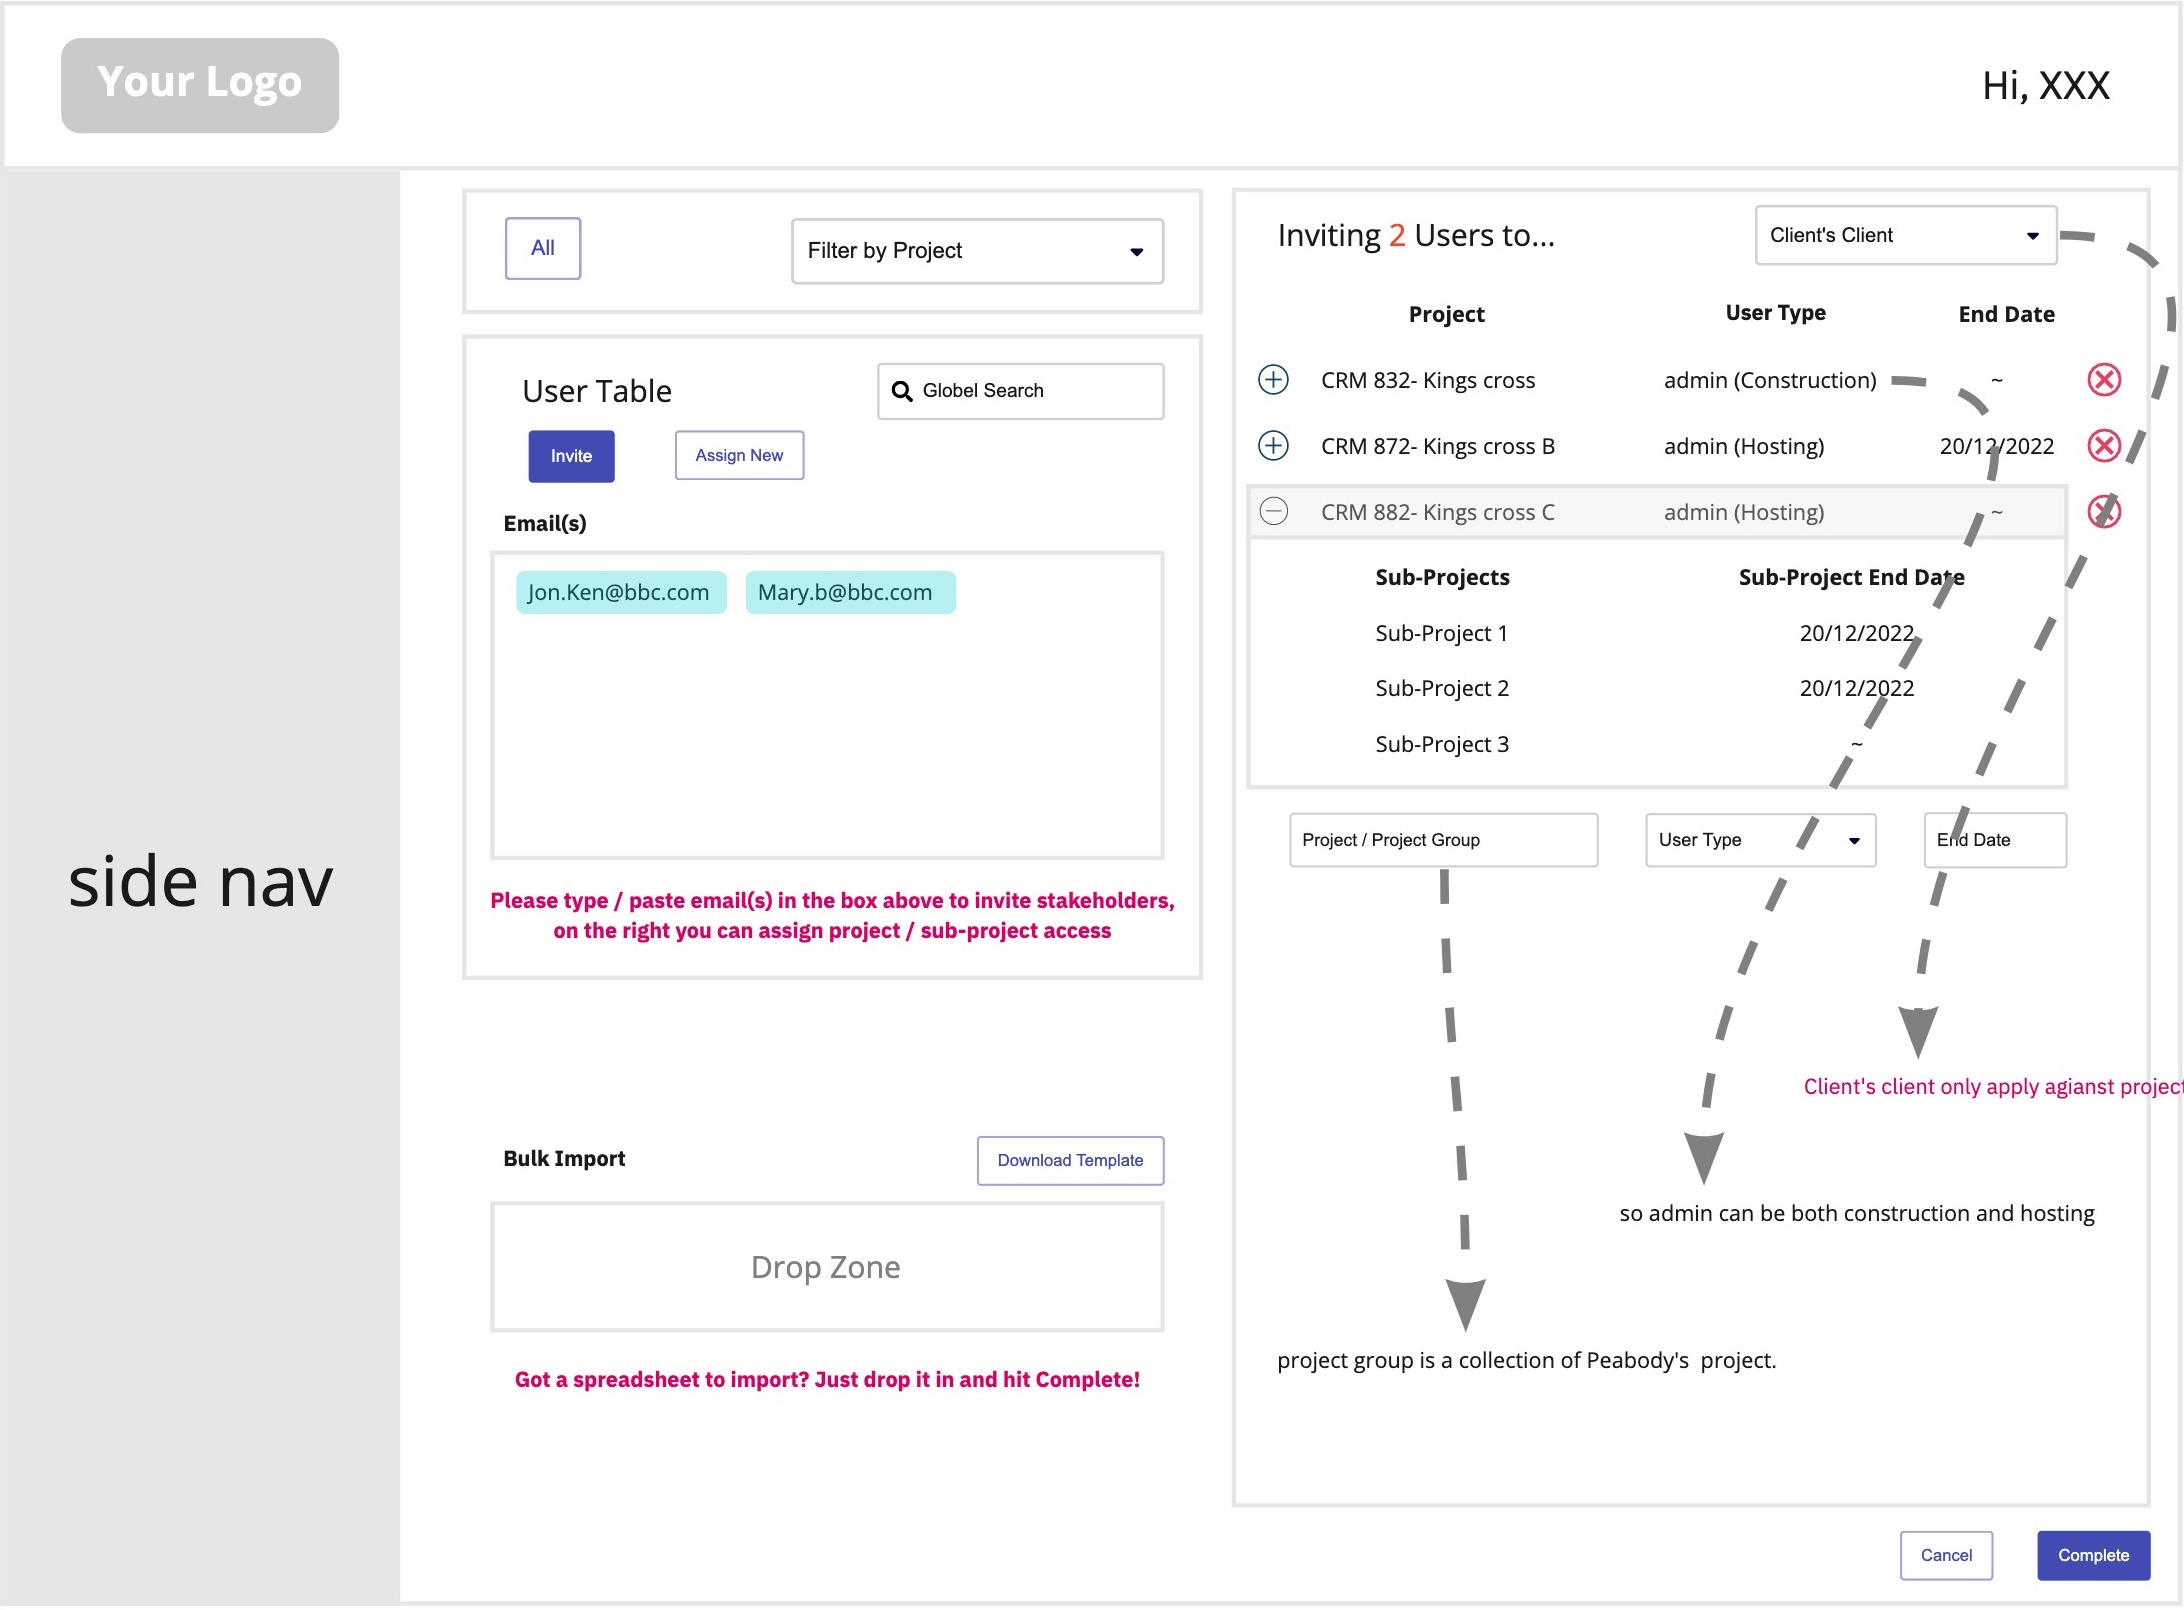Remove CRM 872- Kings cross B row
This screenshot has height=1610, width=2184.
click(2104, 446)
